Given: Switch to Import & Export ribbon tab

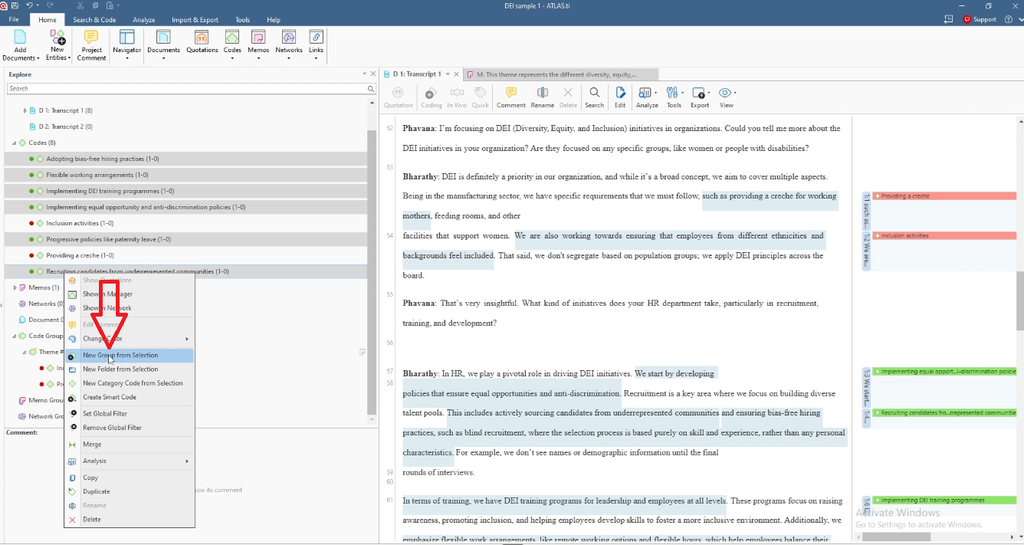Looking at the screenshot, I should coord(195,20).
